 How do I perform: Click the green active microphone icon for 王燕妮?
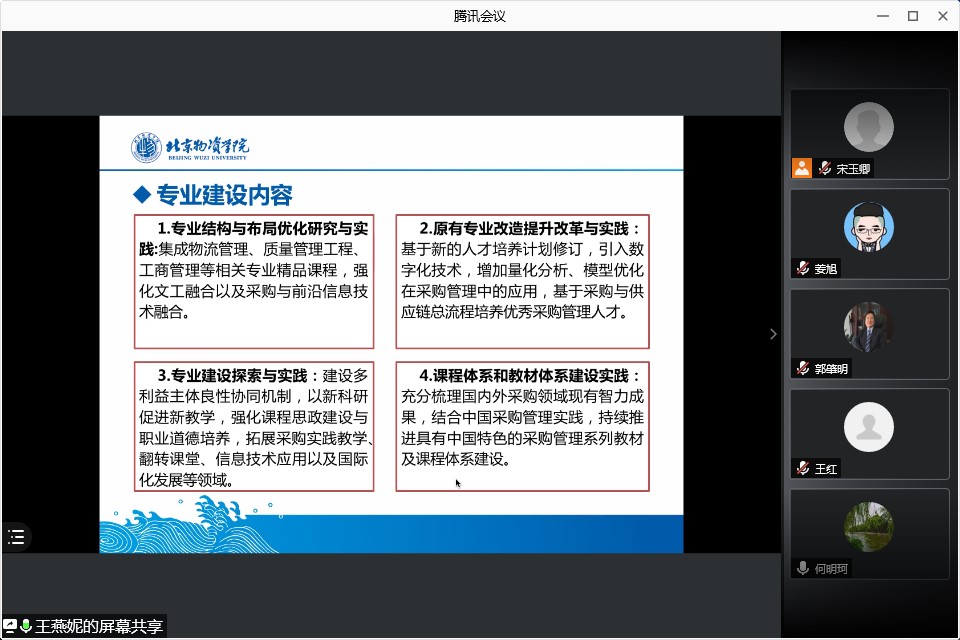(x=26, y=626)
